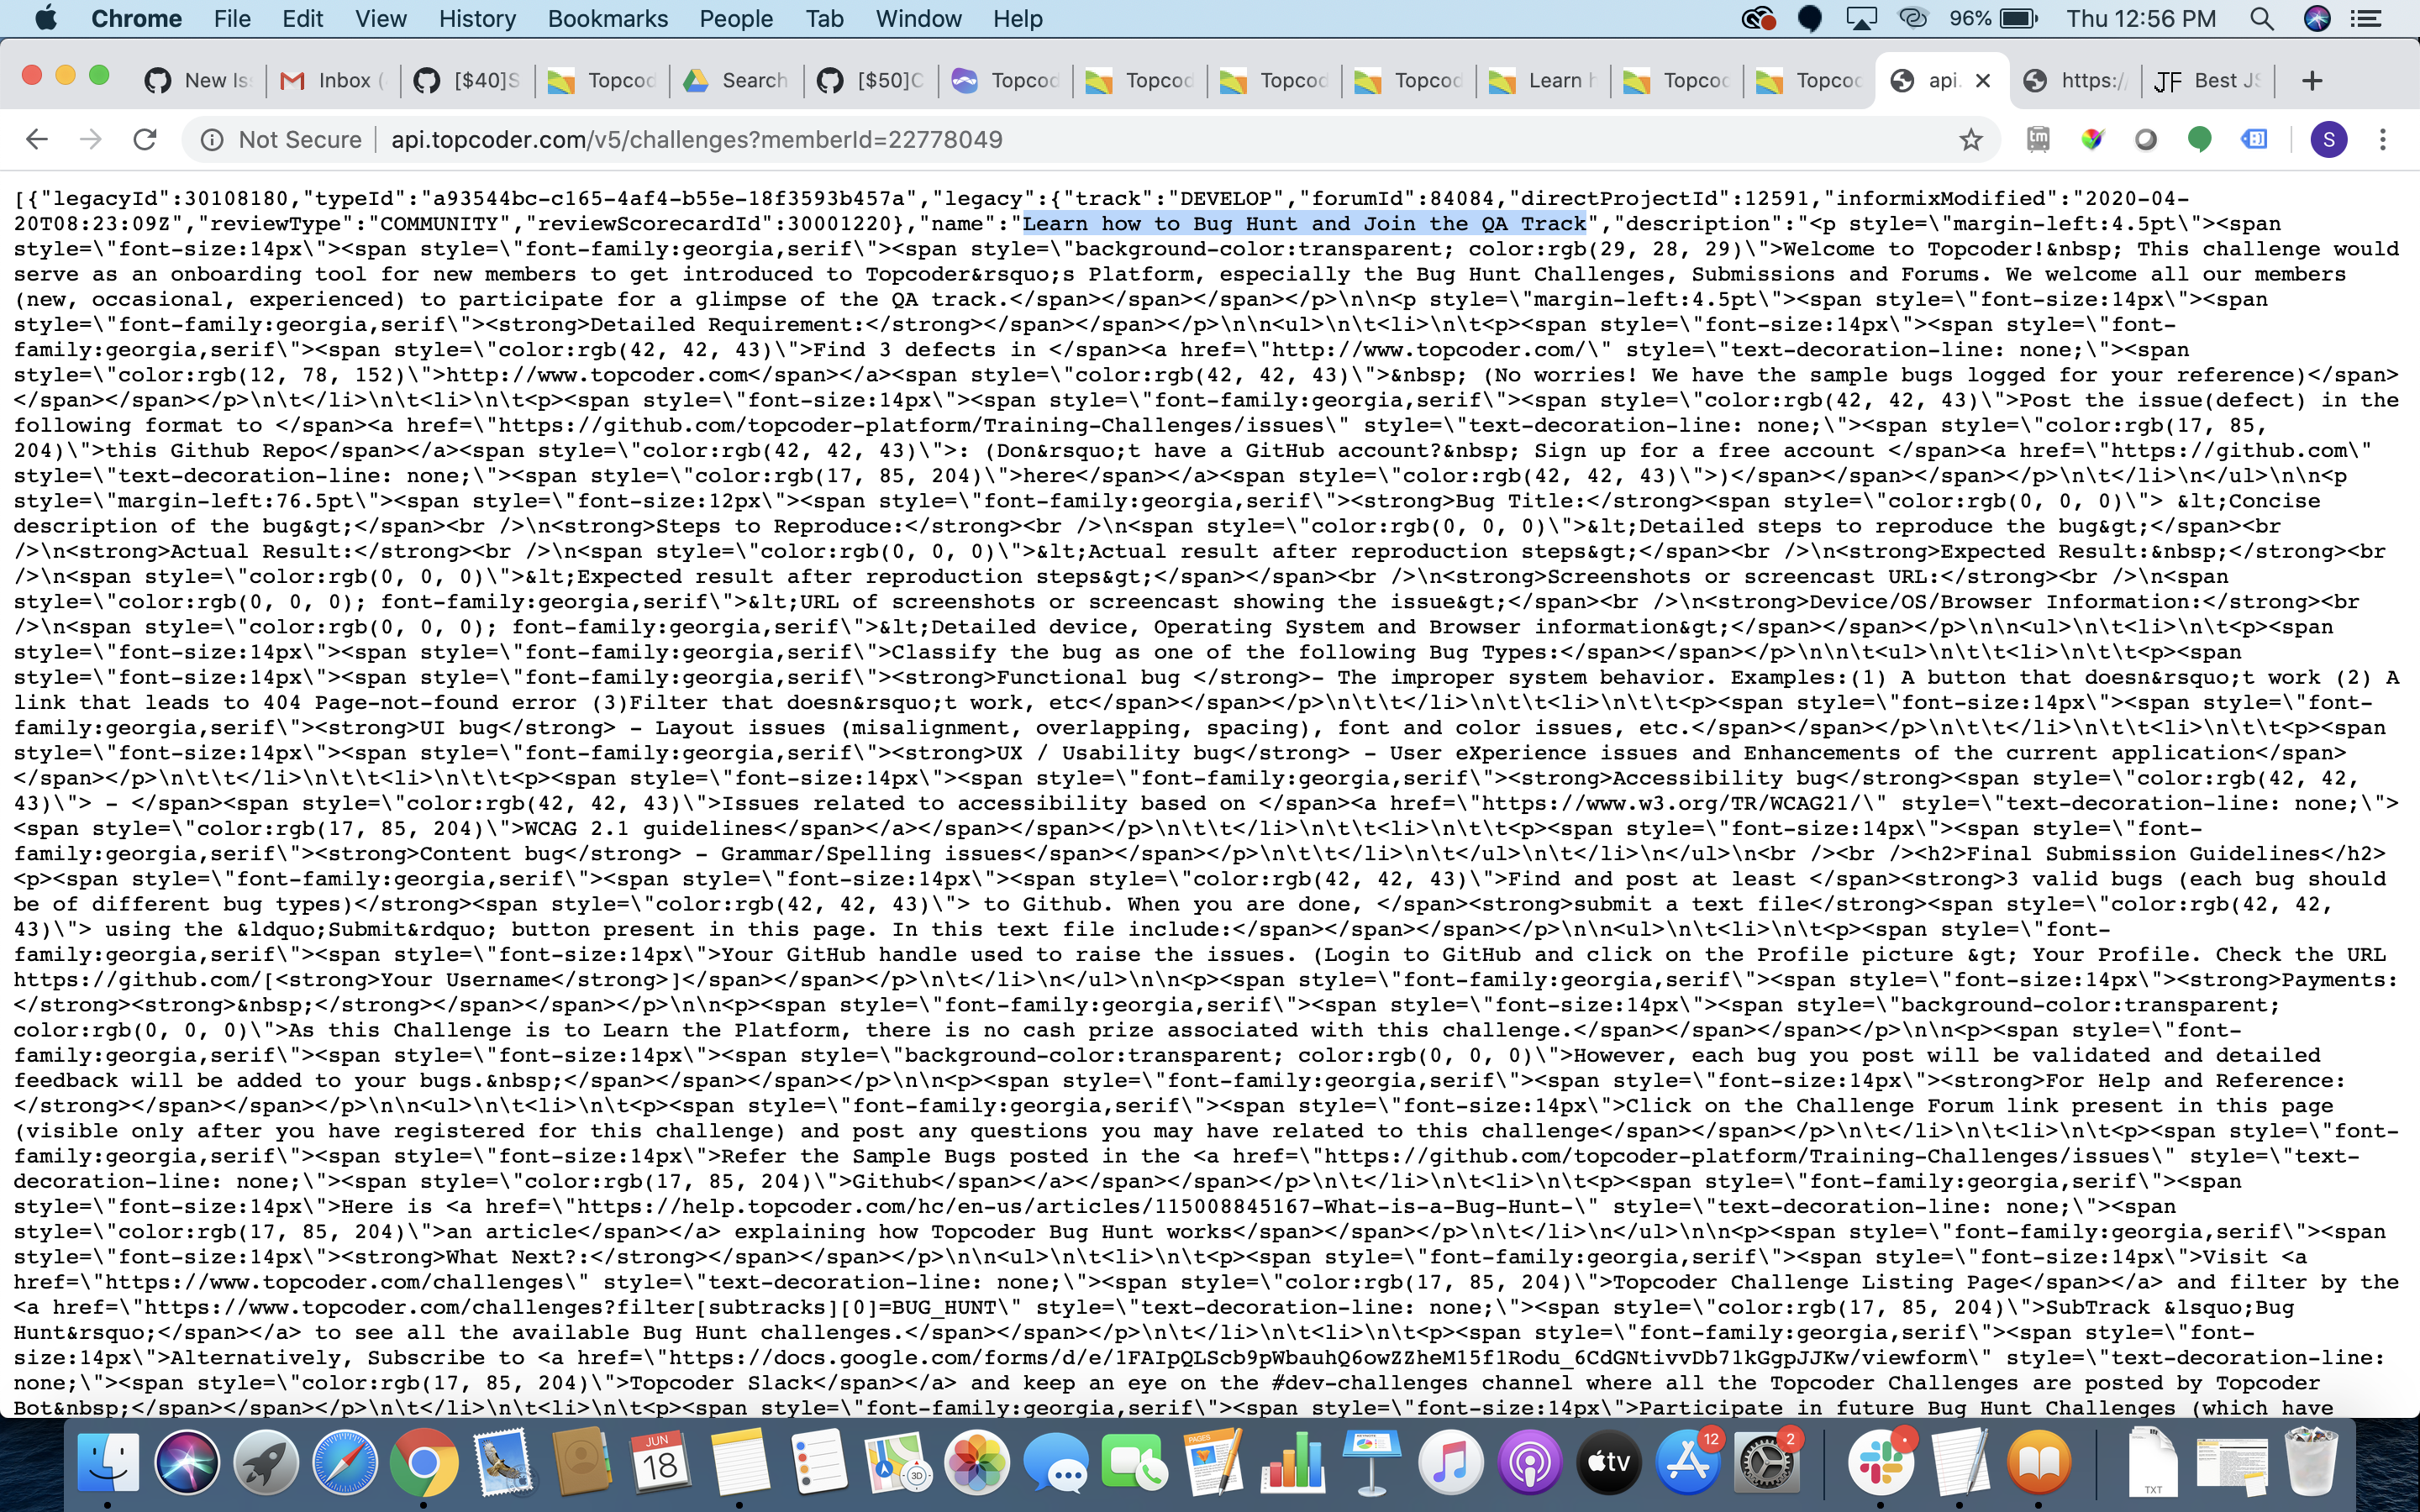Switch to the Gmail Inbox tab

334,81
